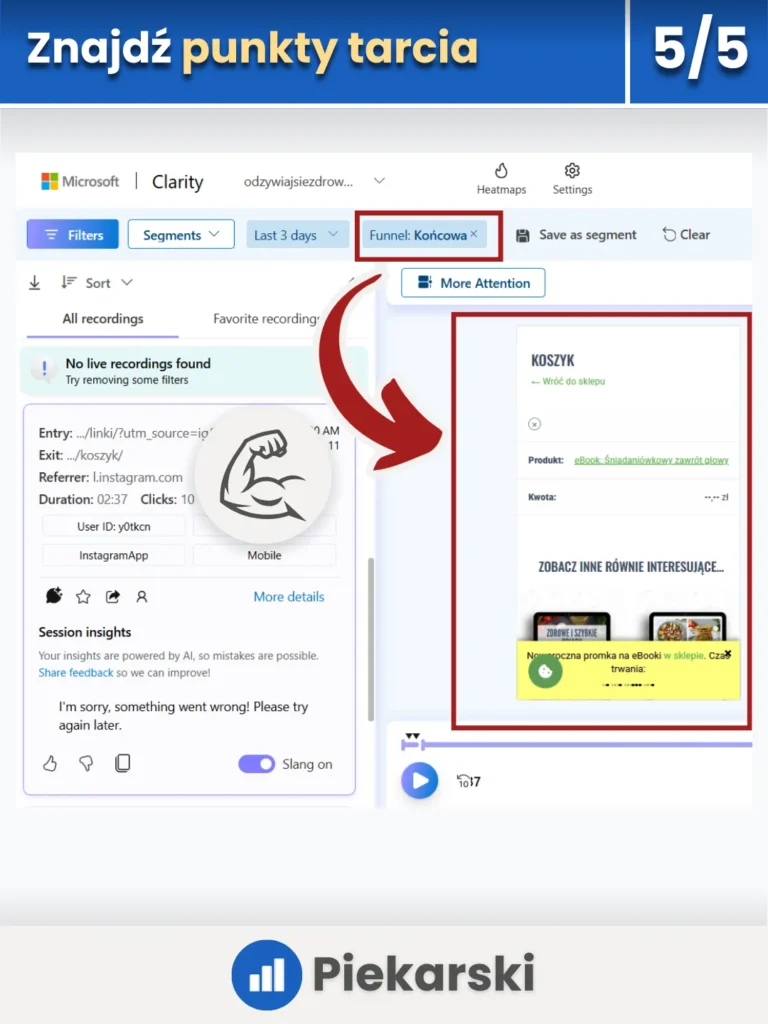Click the left ebook thumbnail in preview
This screenshot has height=1024, width=768.
click(571, 626)
